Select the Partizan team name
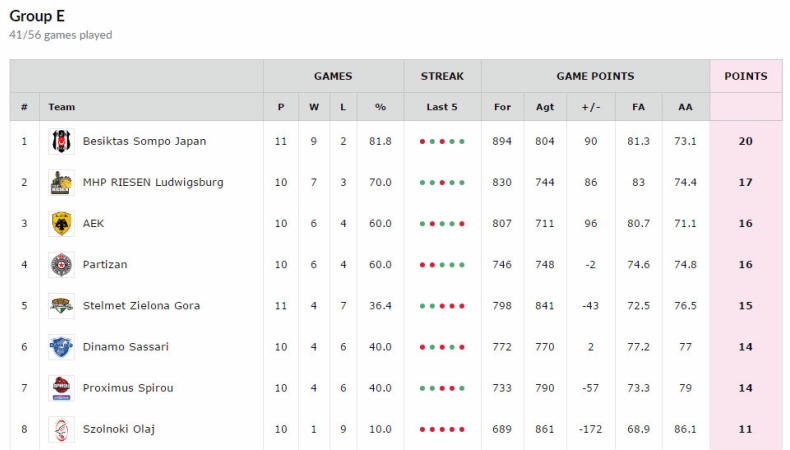Image resolution: width=790 pixels, height=450 pixels. pyautogui.click(x=105, y=265)
